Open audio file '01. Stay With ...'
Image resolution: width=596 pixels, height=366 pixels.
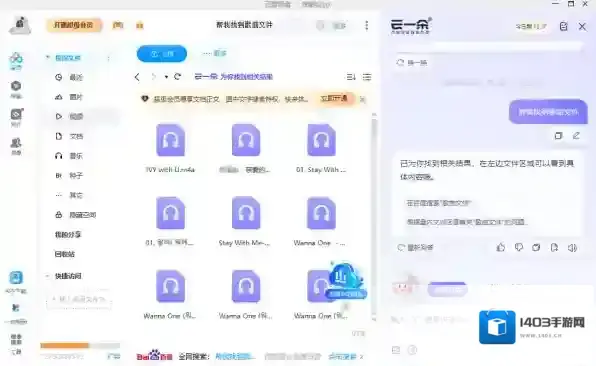321,149
